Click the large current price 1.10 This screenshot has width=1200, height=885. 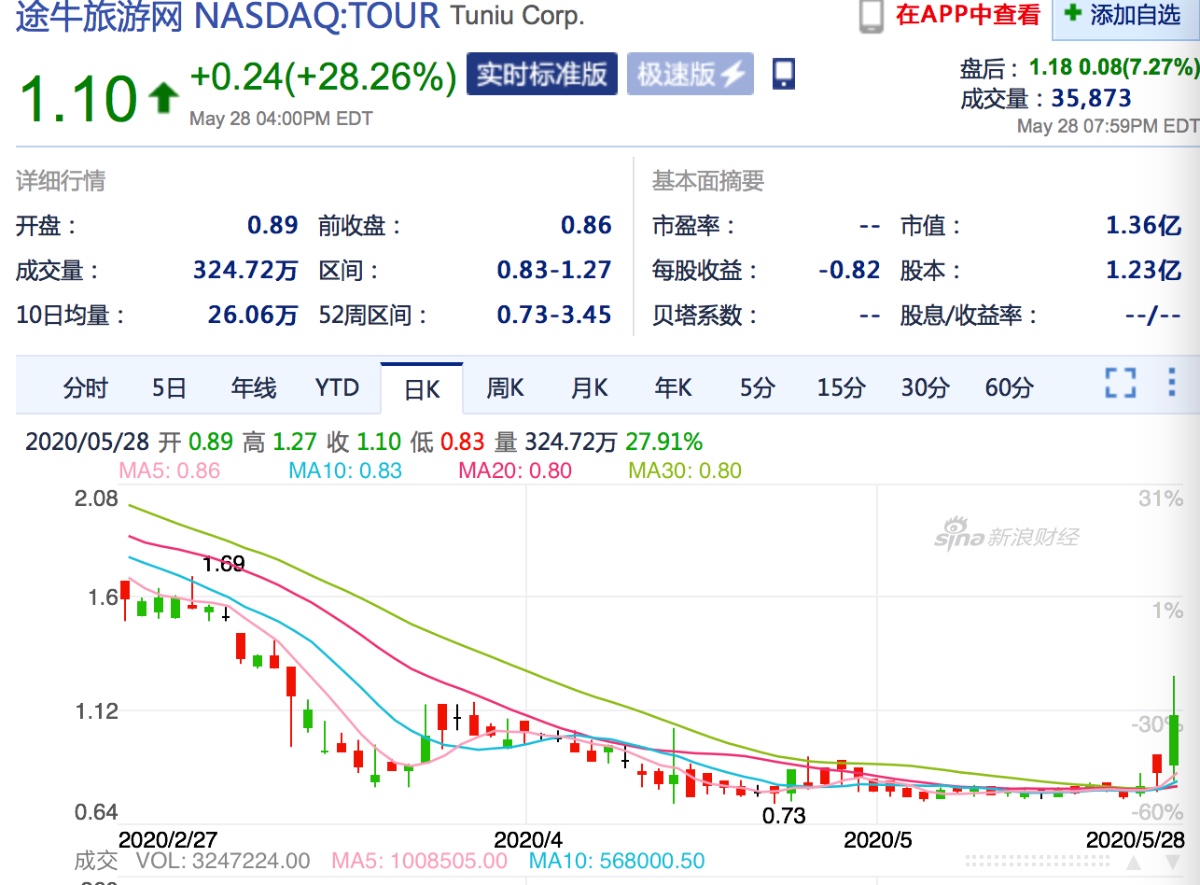(x=77, y=98)
